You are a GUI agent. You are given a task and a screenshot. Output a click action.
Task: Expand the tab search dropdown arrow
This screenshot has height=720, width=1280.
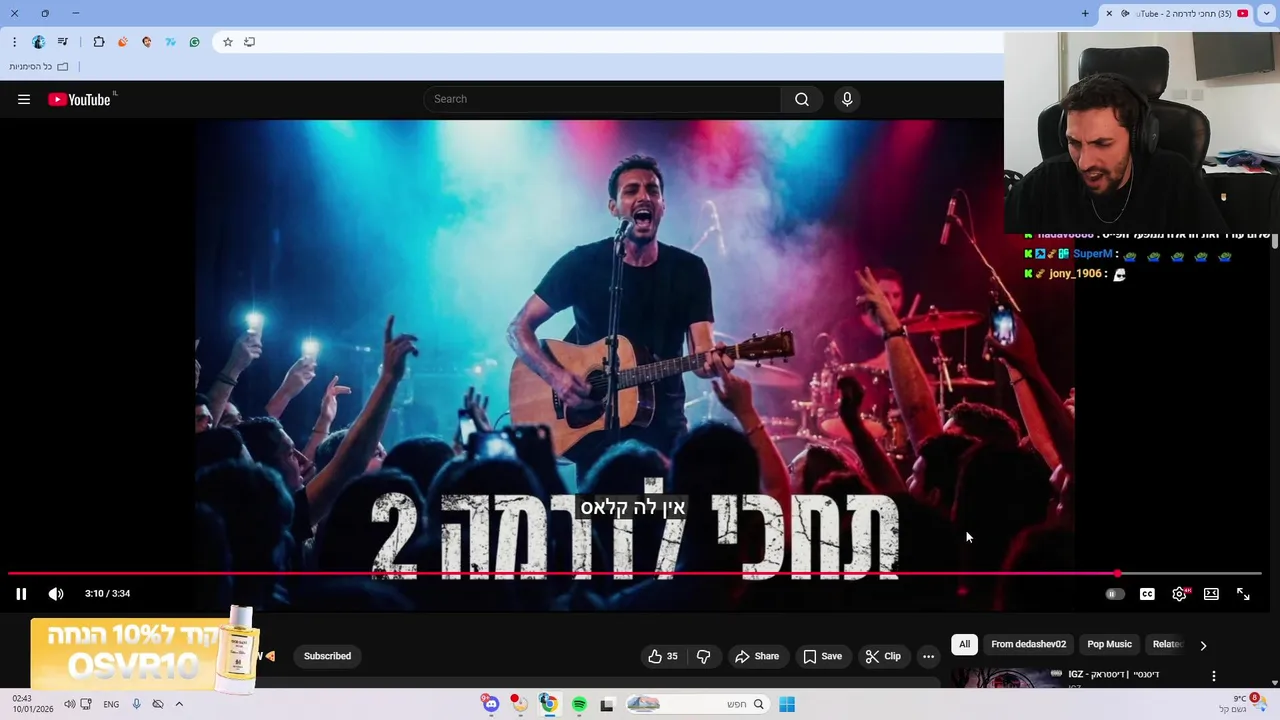pyautogui.click(x=1266, y=14)
